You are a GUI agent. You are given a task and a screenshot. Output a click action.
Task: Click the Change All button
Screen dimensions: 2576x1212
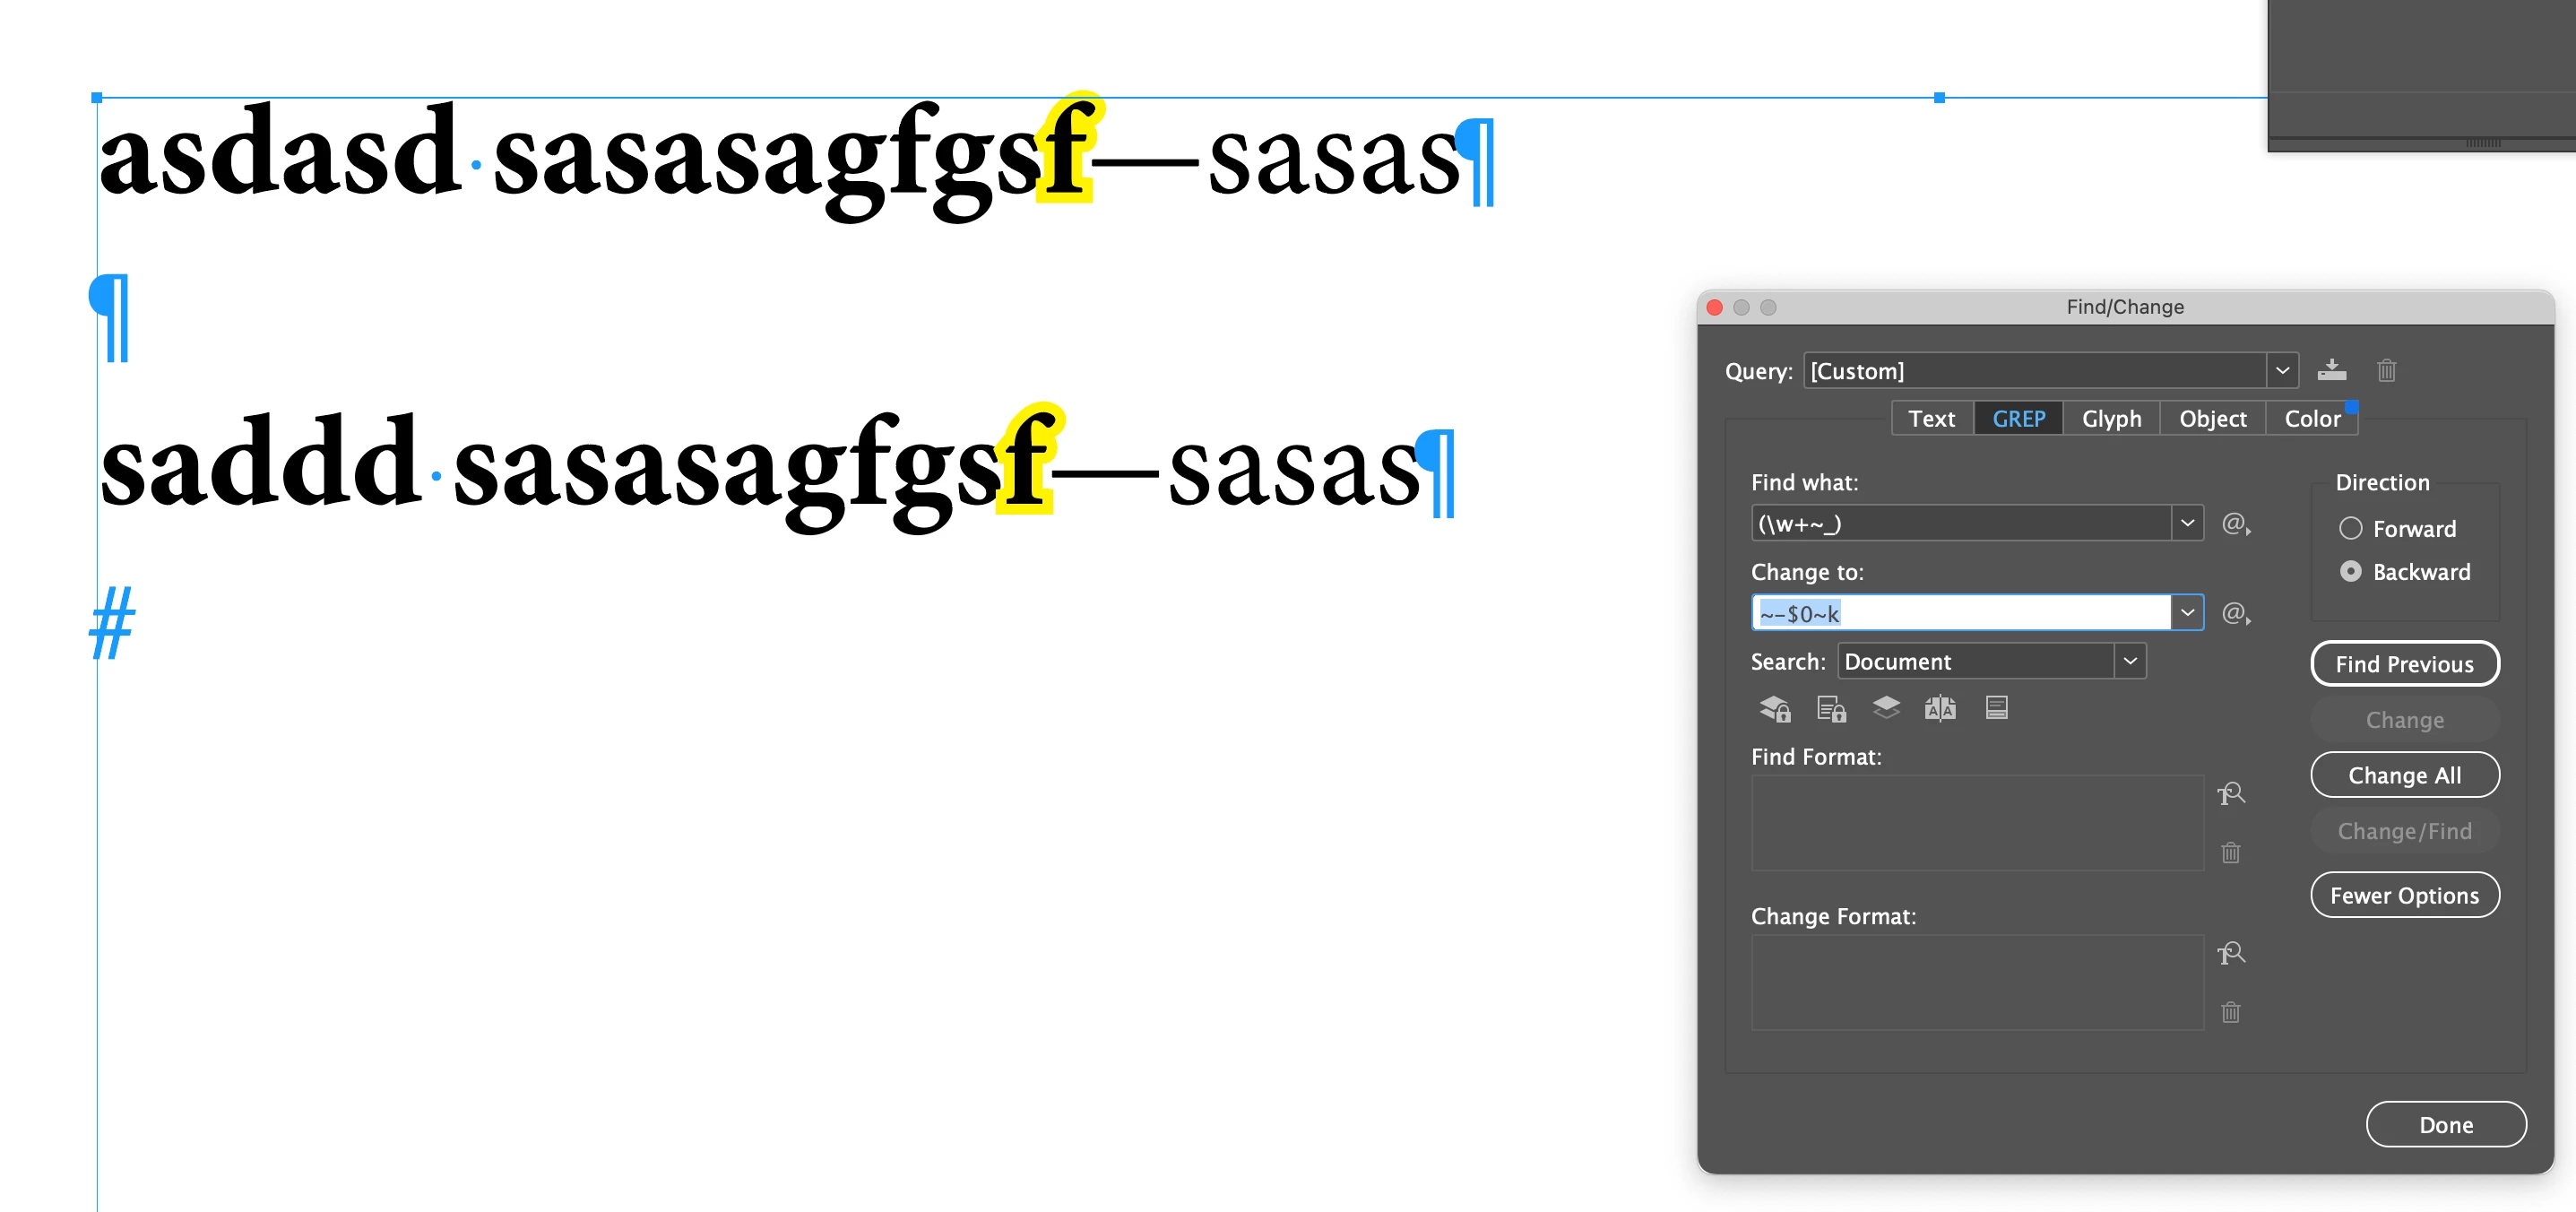pos(2404,775)
